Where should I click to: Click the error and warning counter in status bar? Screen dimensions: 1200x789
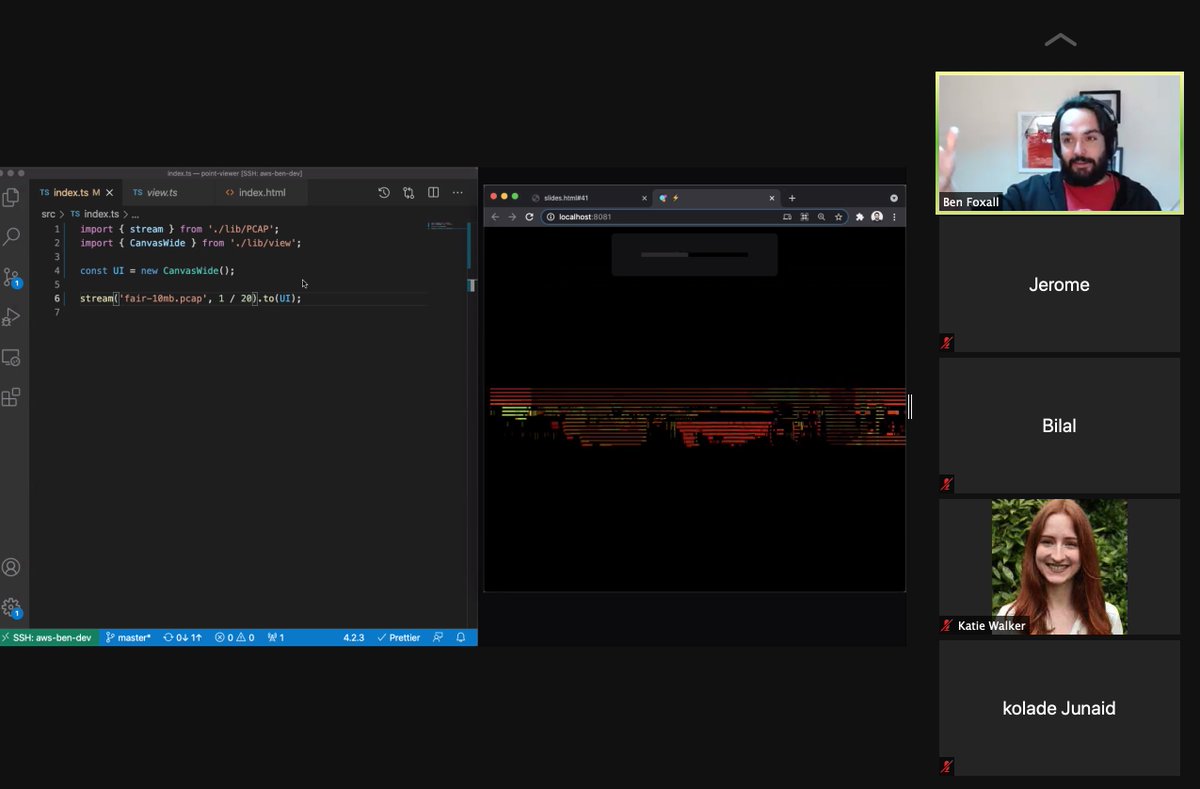point(233,637)
